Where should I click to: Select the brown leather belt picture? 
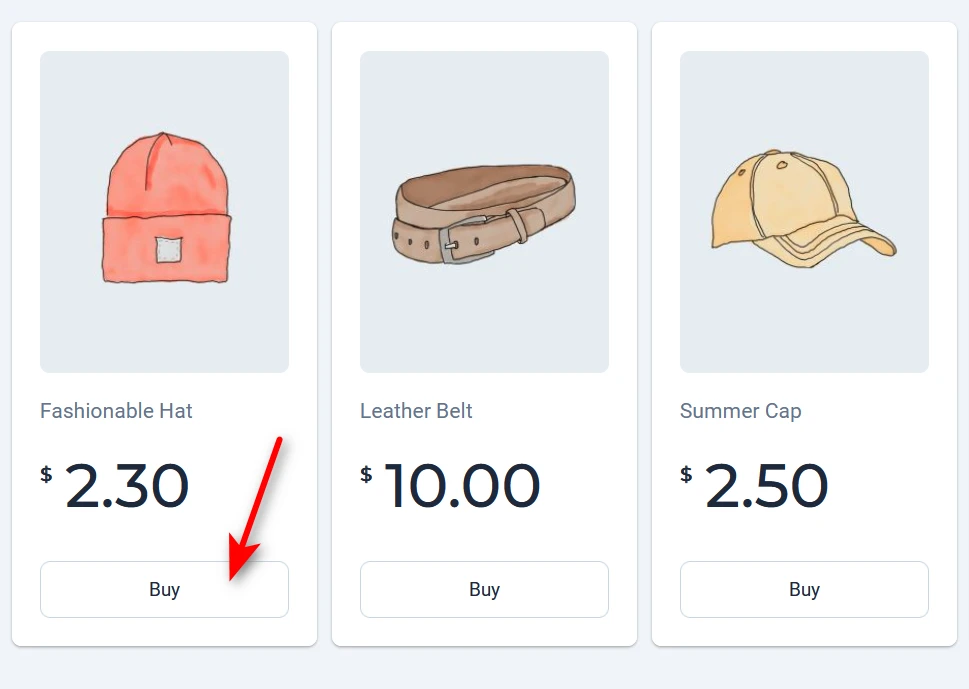click(x=484, y=212)
